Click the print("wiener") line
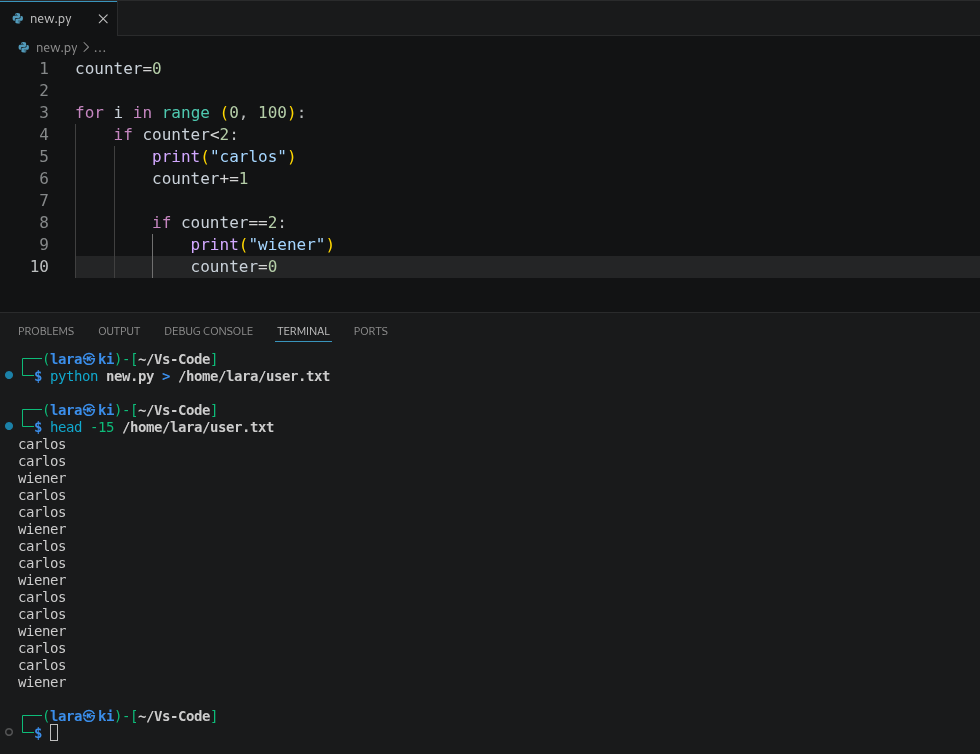 point(262,244)
